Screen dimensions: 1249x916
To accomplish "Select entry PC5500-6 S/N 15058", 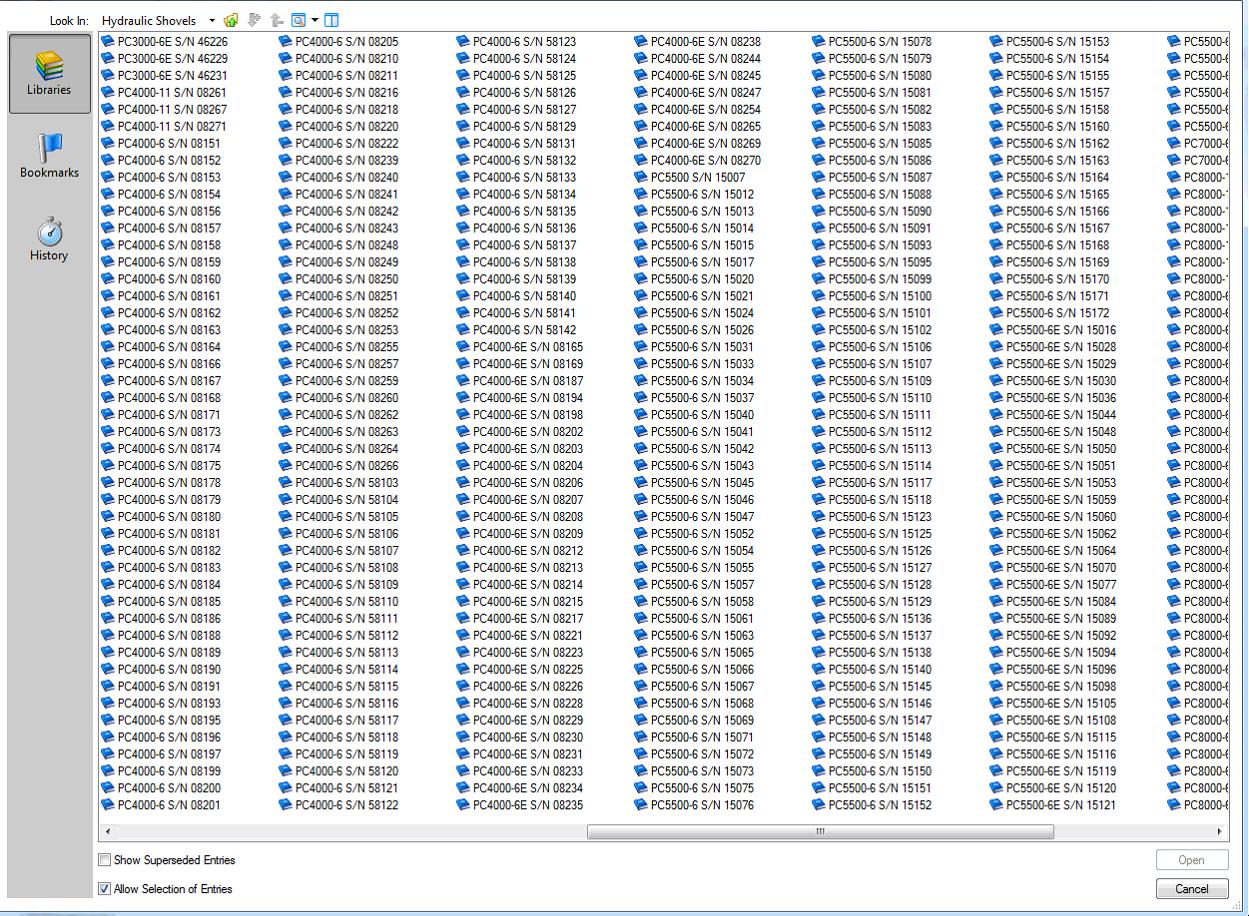I will tap(695, 602).
